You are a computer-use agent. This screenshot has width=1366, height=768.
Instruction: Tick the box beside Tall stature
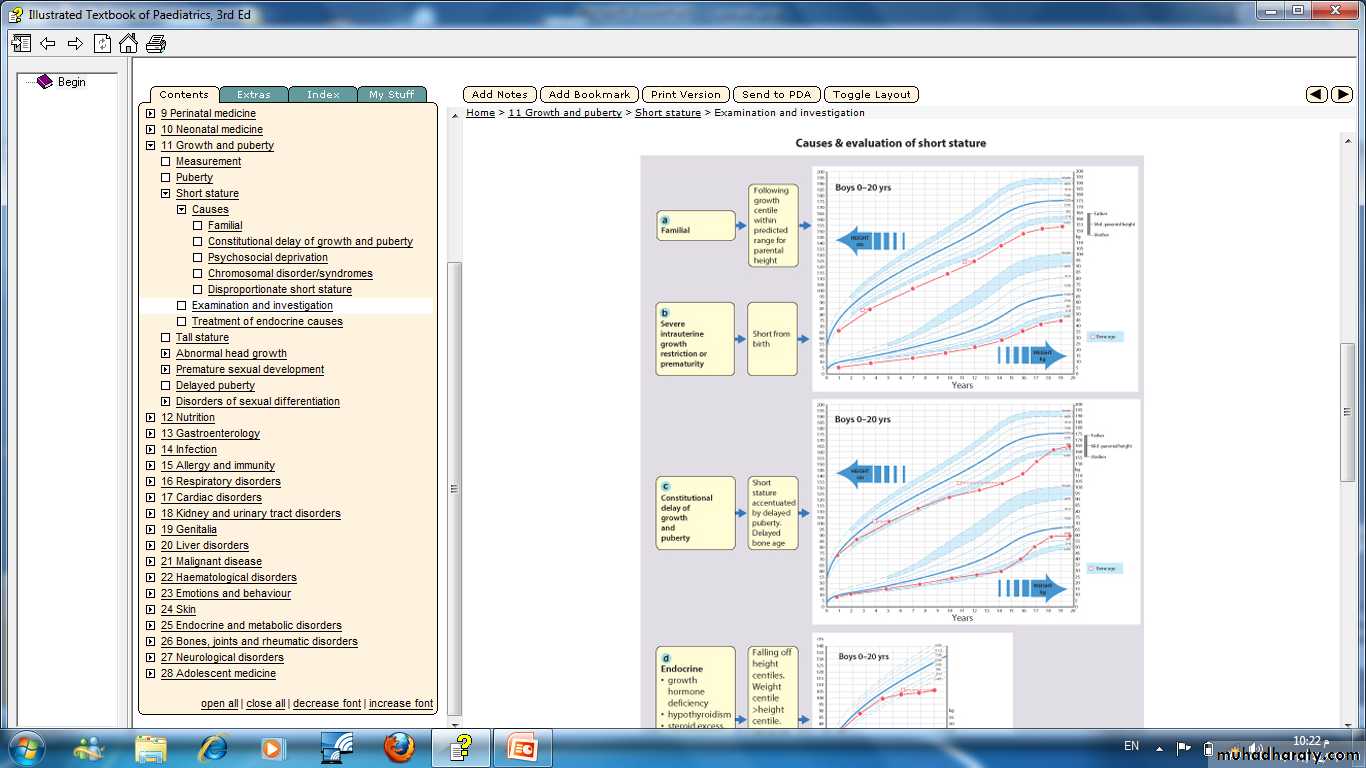pos(166,337)
